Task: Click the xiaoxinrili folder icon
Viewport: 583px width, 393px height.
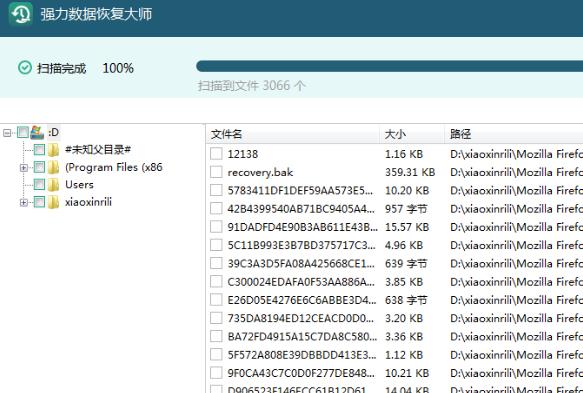Action: click(x=54, y=202)
